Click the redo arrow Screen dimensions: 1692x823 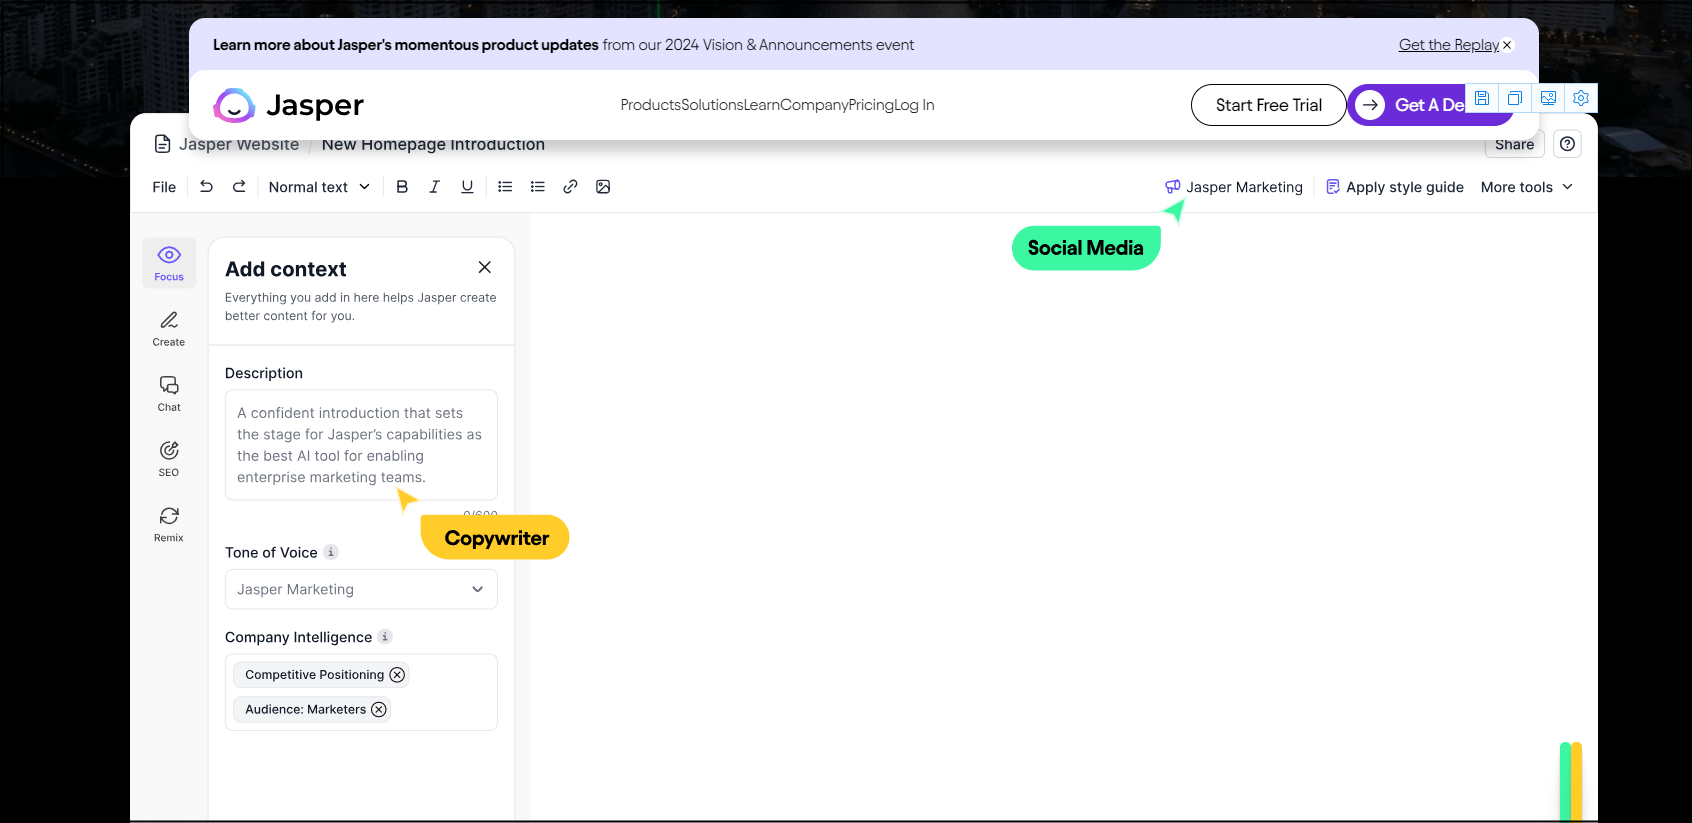pyautogui.click(x=239, y=186)
